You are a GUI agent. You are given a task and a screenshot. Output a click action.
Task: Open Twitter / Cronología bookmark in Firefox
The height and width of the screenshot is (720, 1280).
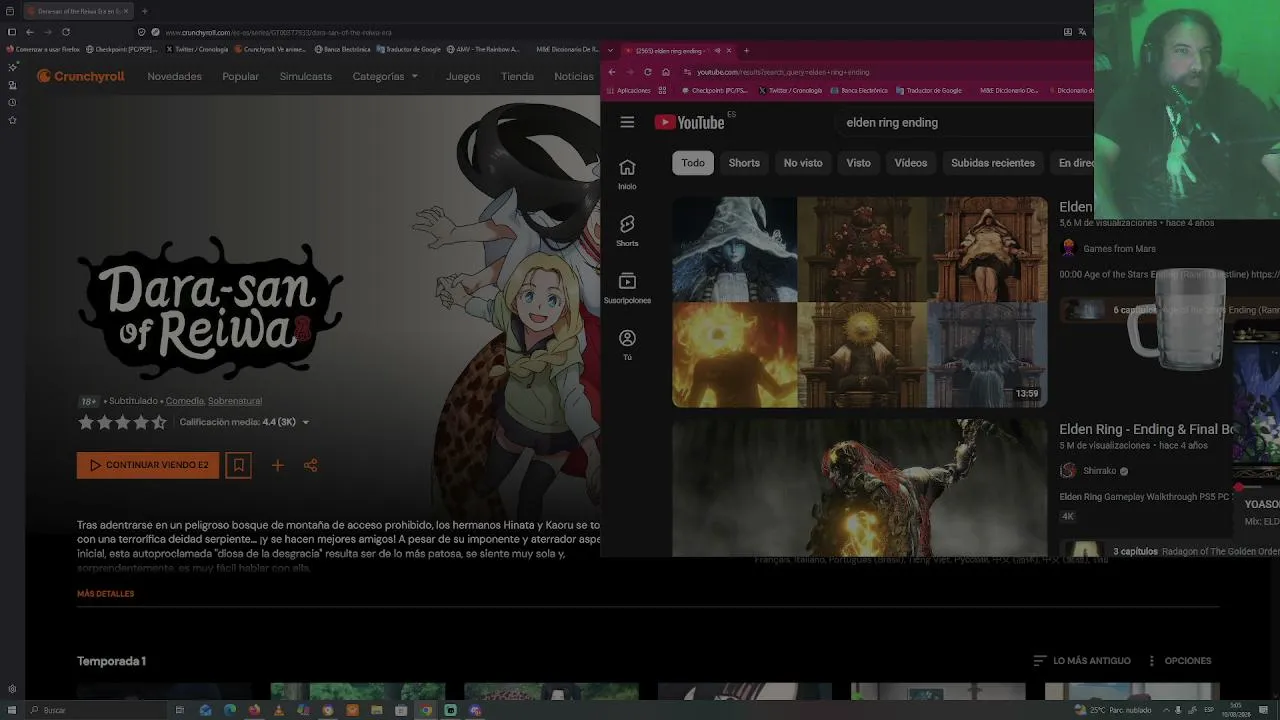197,49
